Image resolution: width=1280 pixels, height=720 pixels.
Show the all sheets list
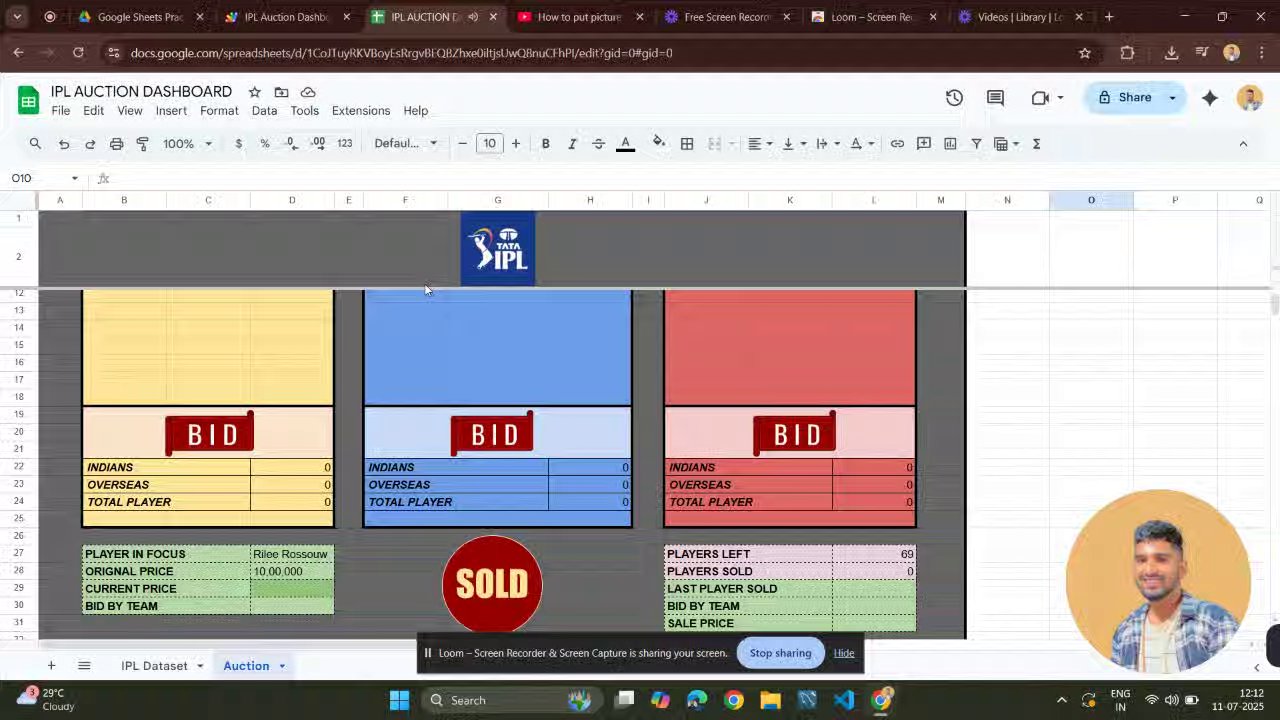[x=84, y=666]
